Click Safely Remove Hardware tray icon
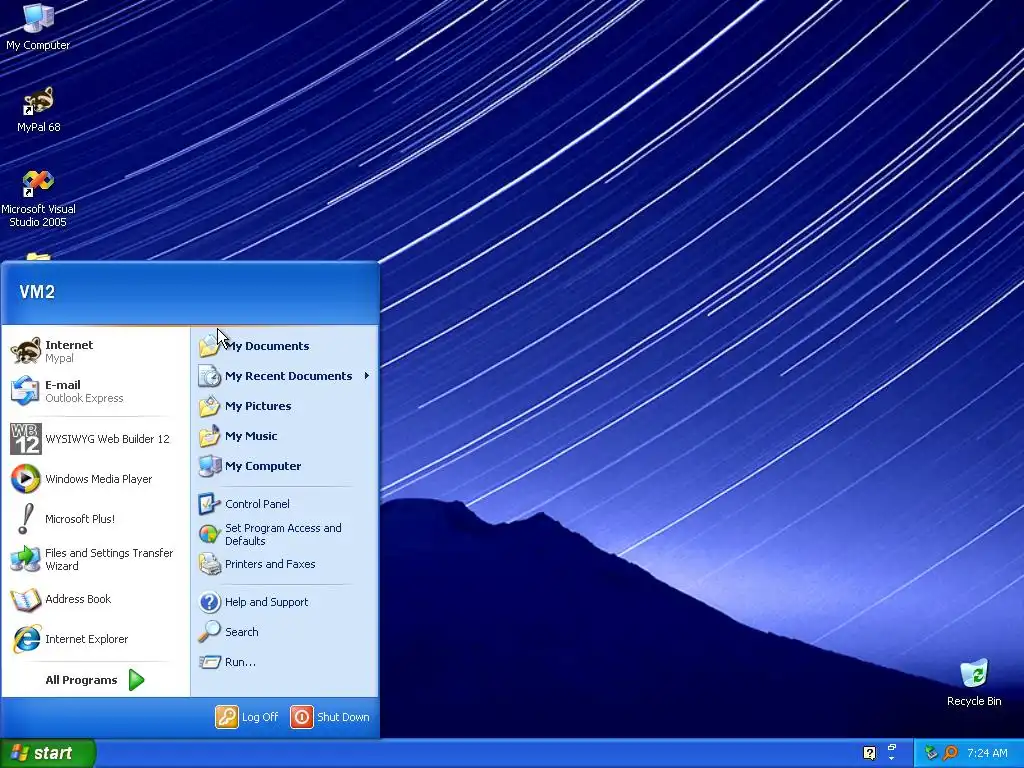This screenshot has height=768, width=1024. 931,753
